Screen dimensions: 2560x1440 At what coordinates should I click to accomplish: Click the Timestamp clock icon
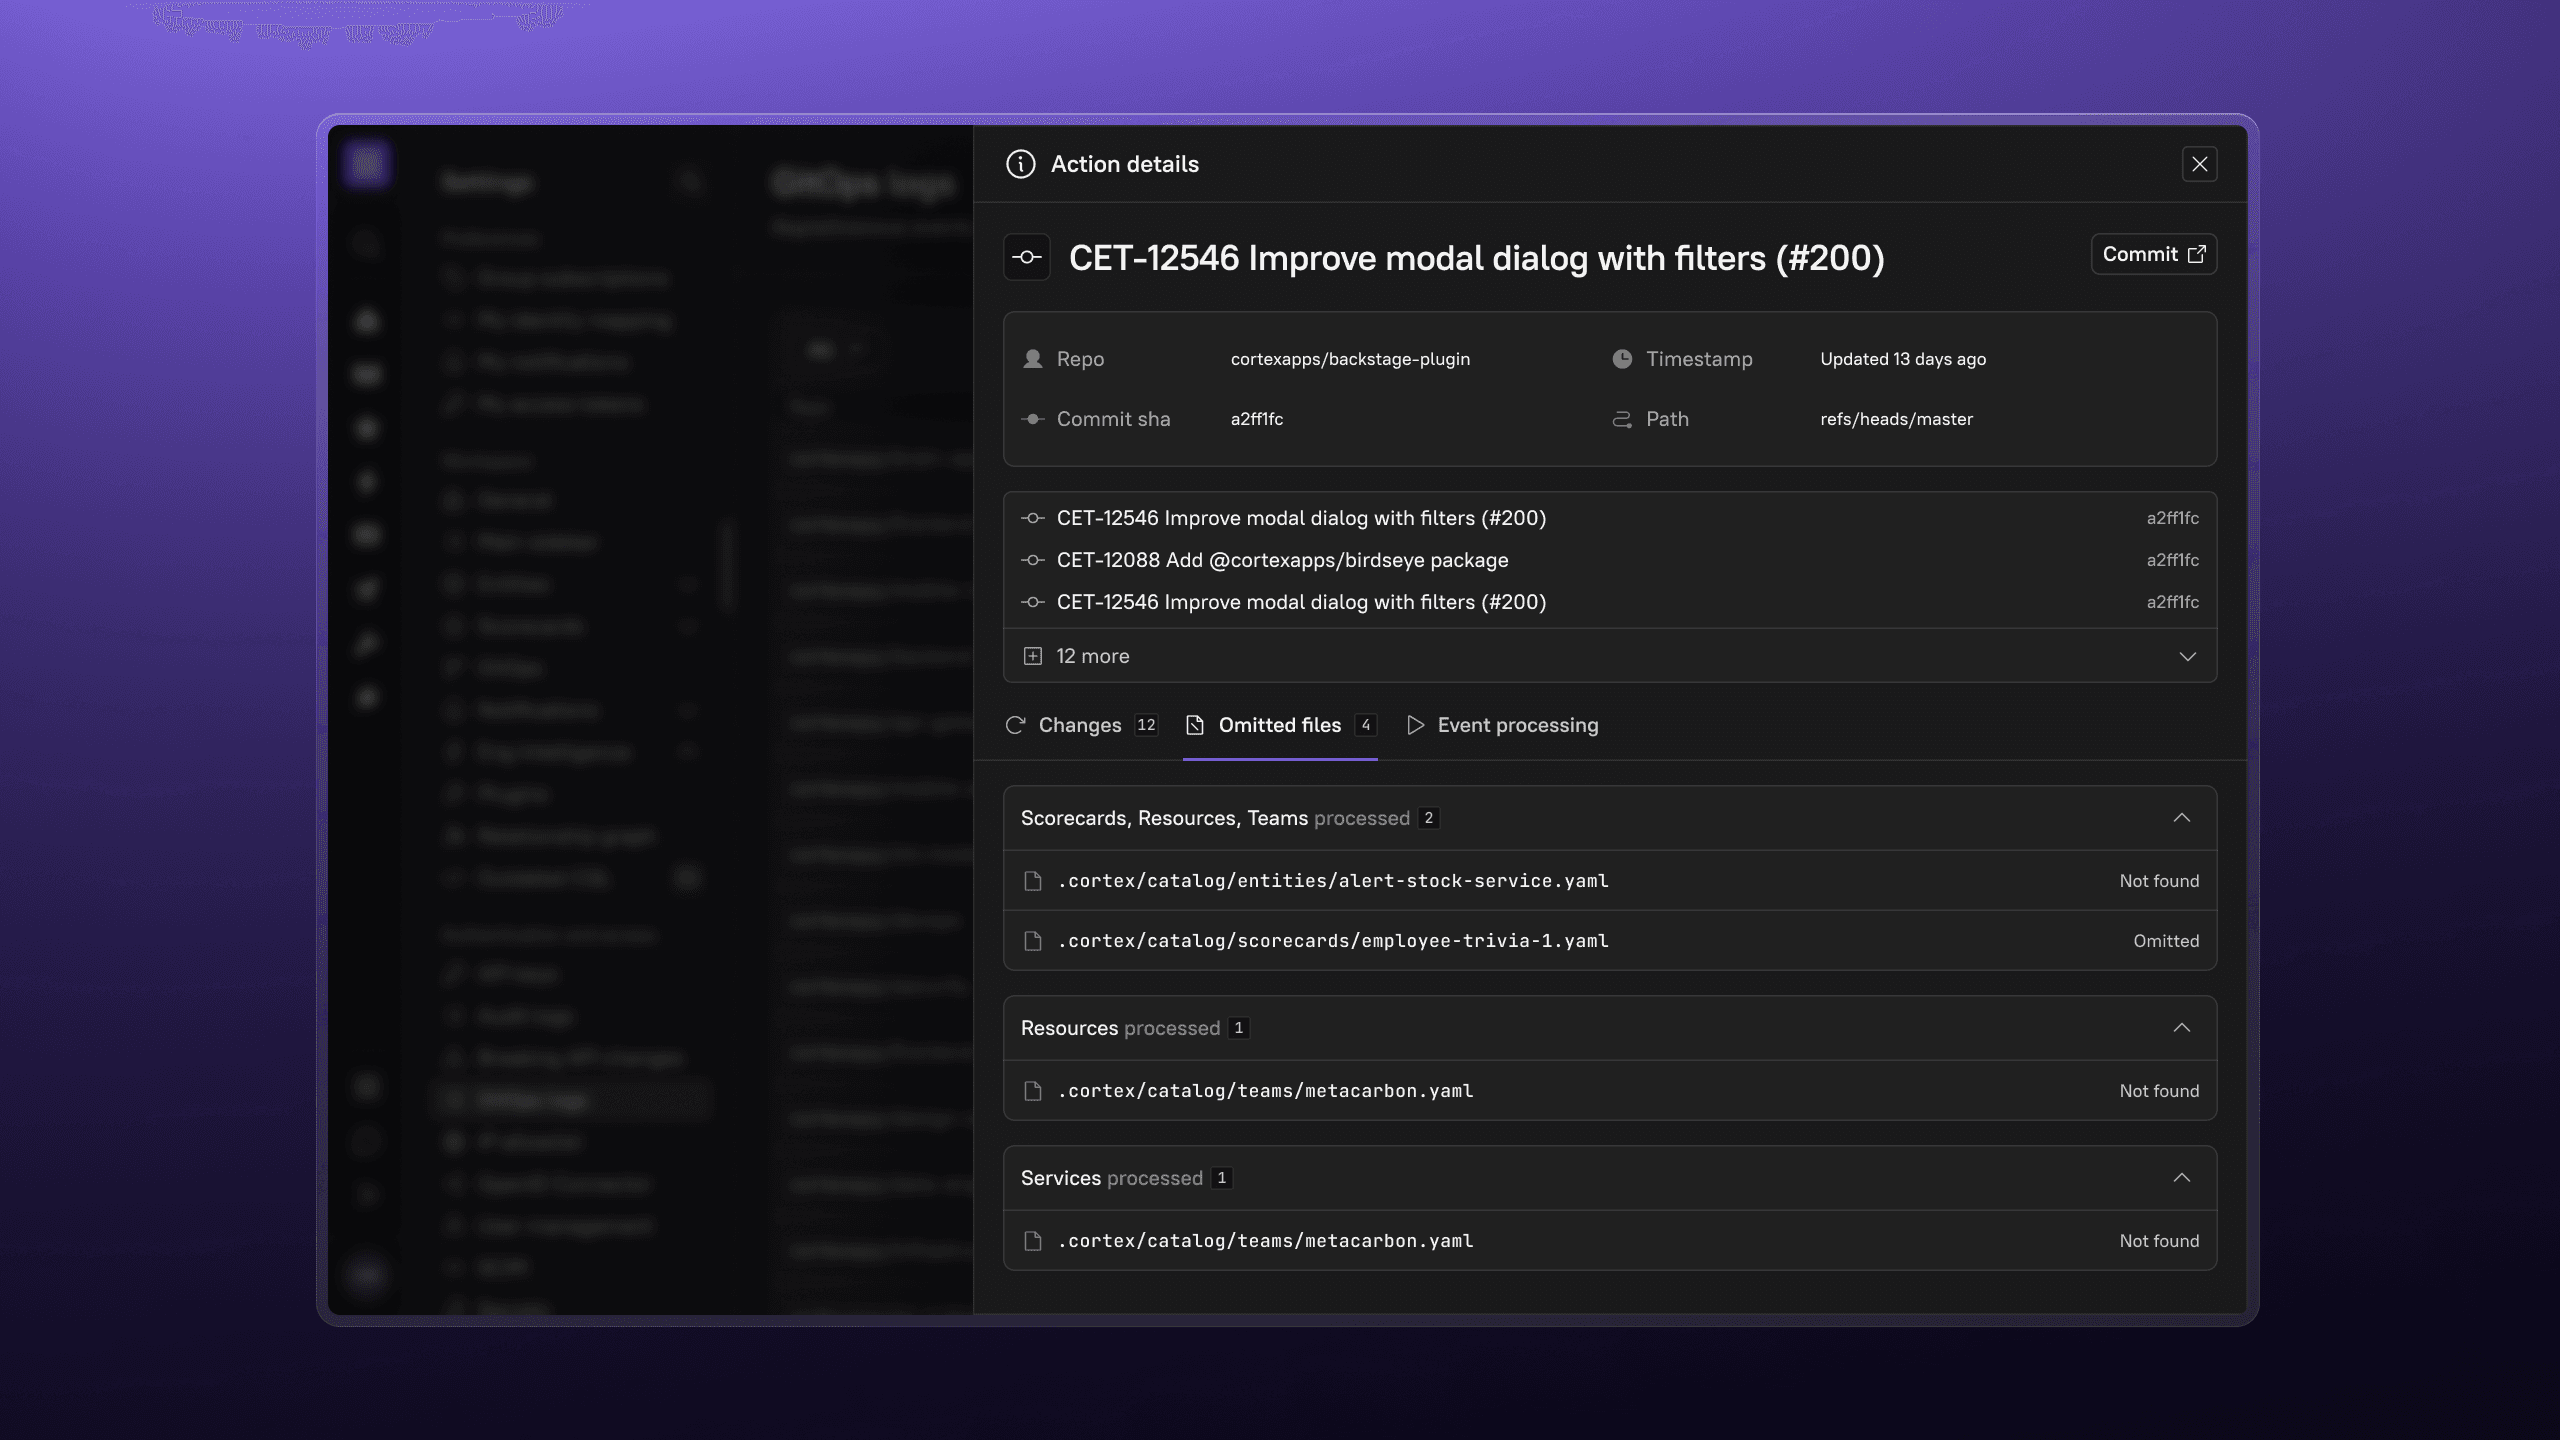pos(1622,359)
